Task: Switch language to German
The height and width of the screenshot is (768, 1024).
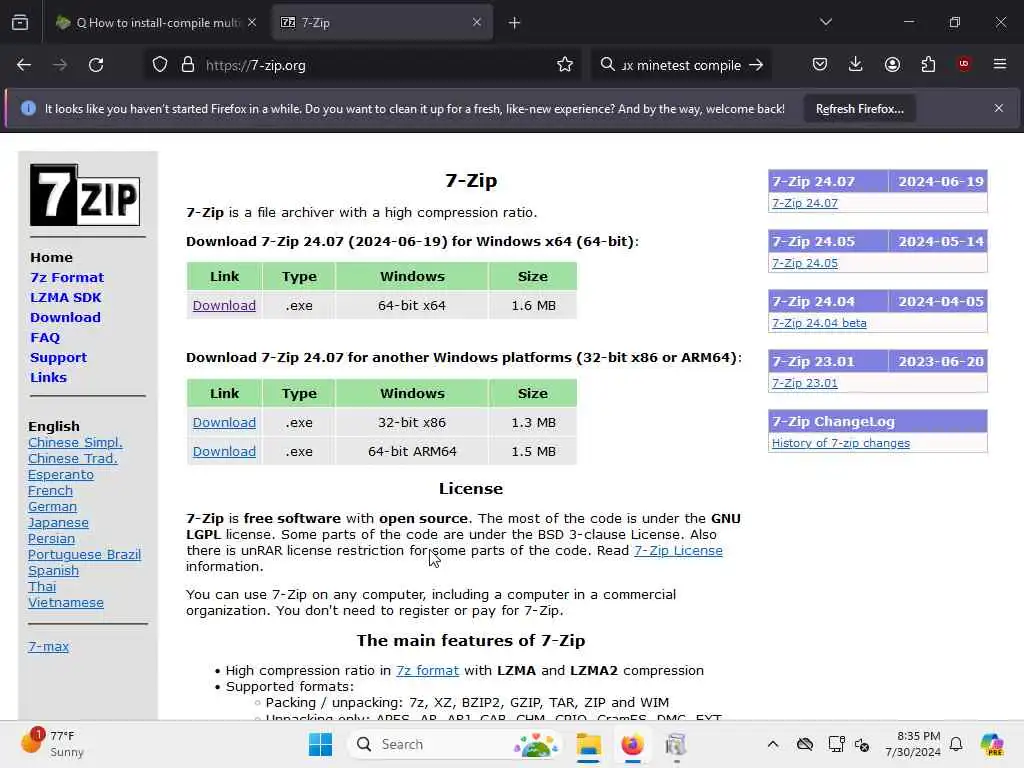Action: coord(52,507)
